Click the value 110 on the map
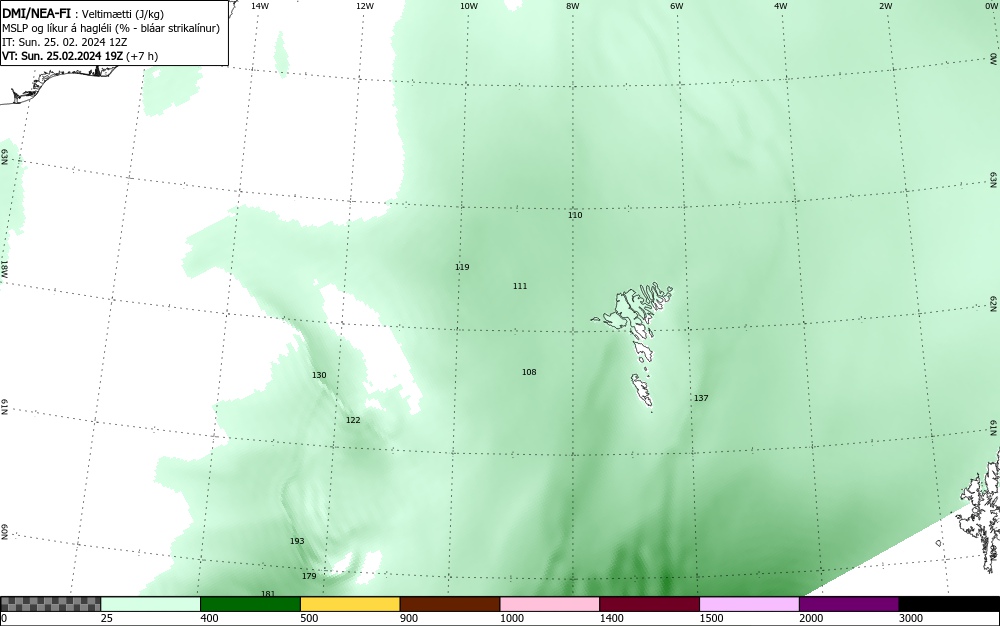1000x626 pixels. pos(575,215)
